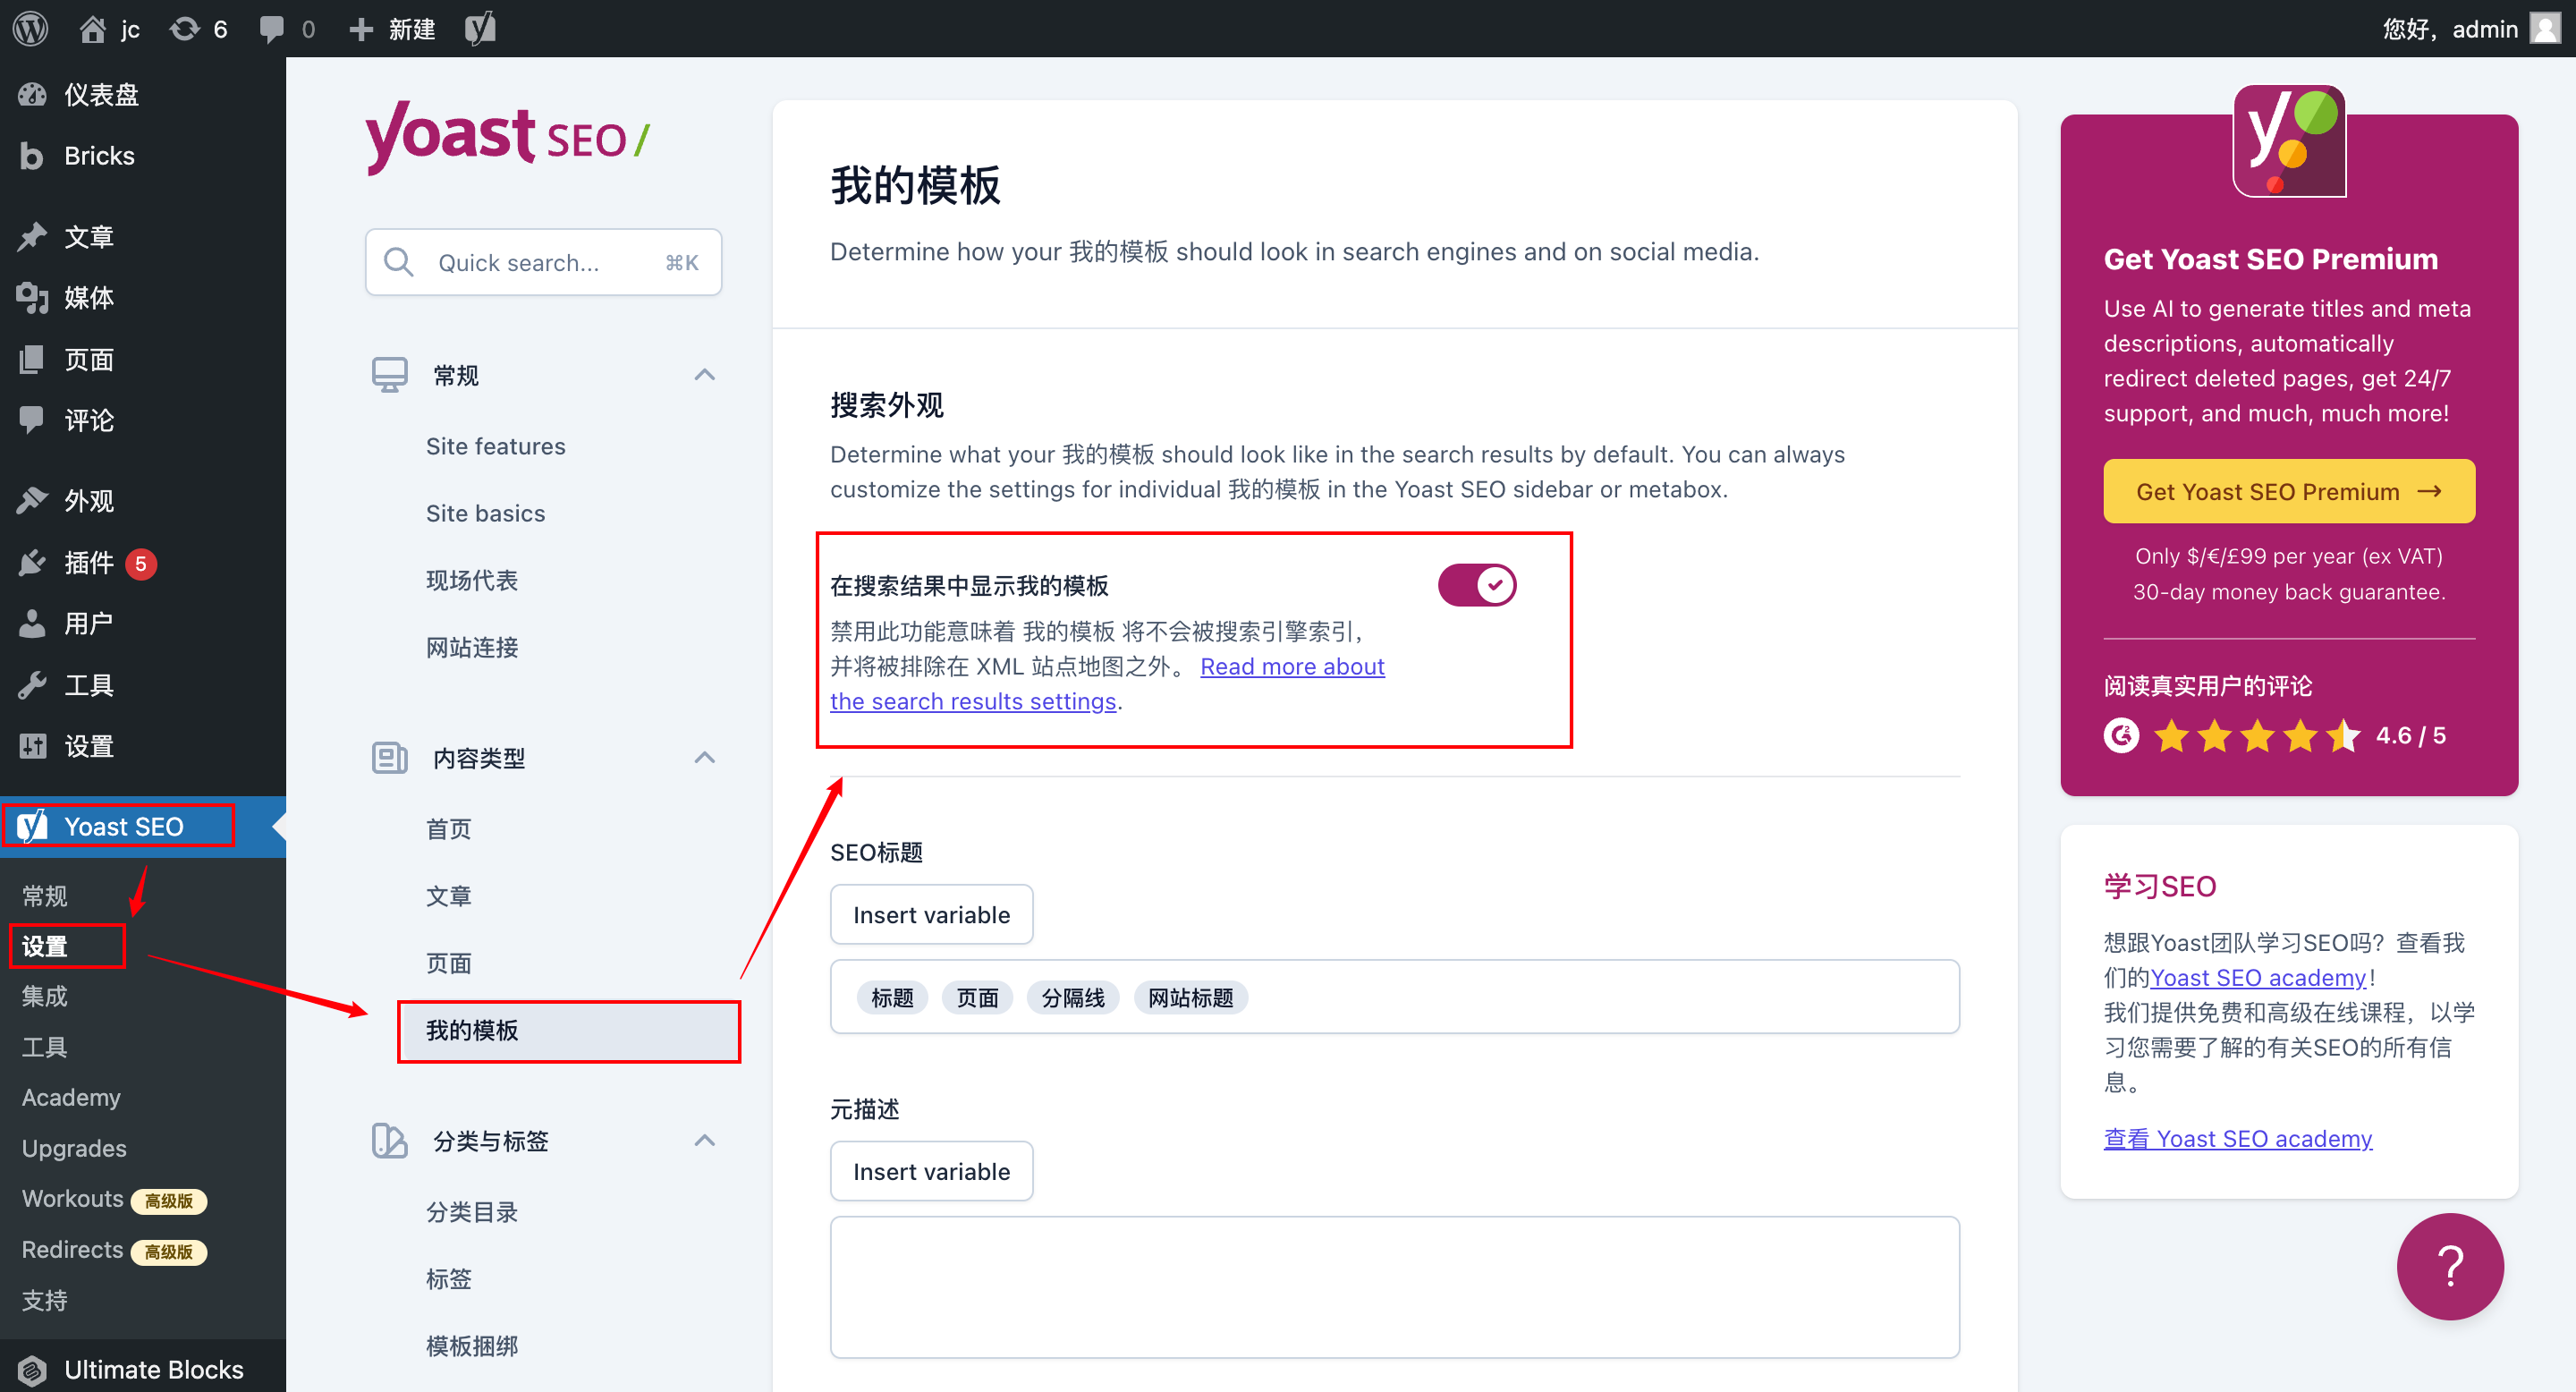Screen dimensions: 2576x1392
Task: Open 现场代表 settings page
Action: 471,580
